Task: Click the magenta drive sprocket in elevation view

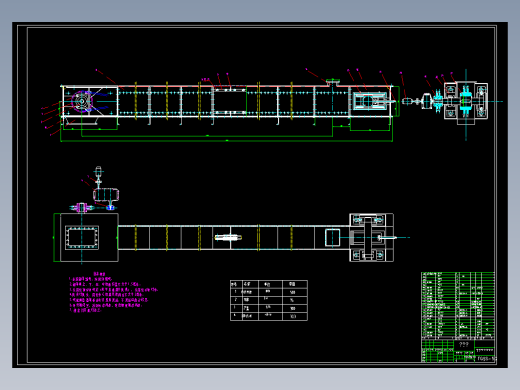Action: (x=82, y=101)
